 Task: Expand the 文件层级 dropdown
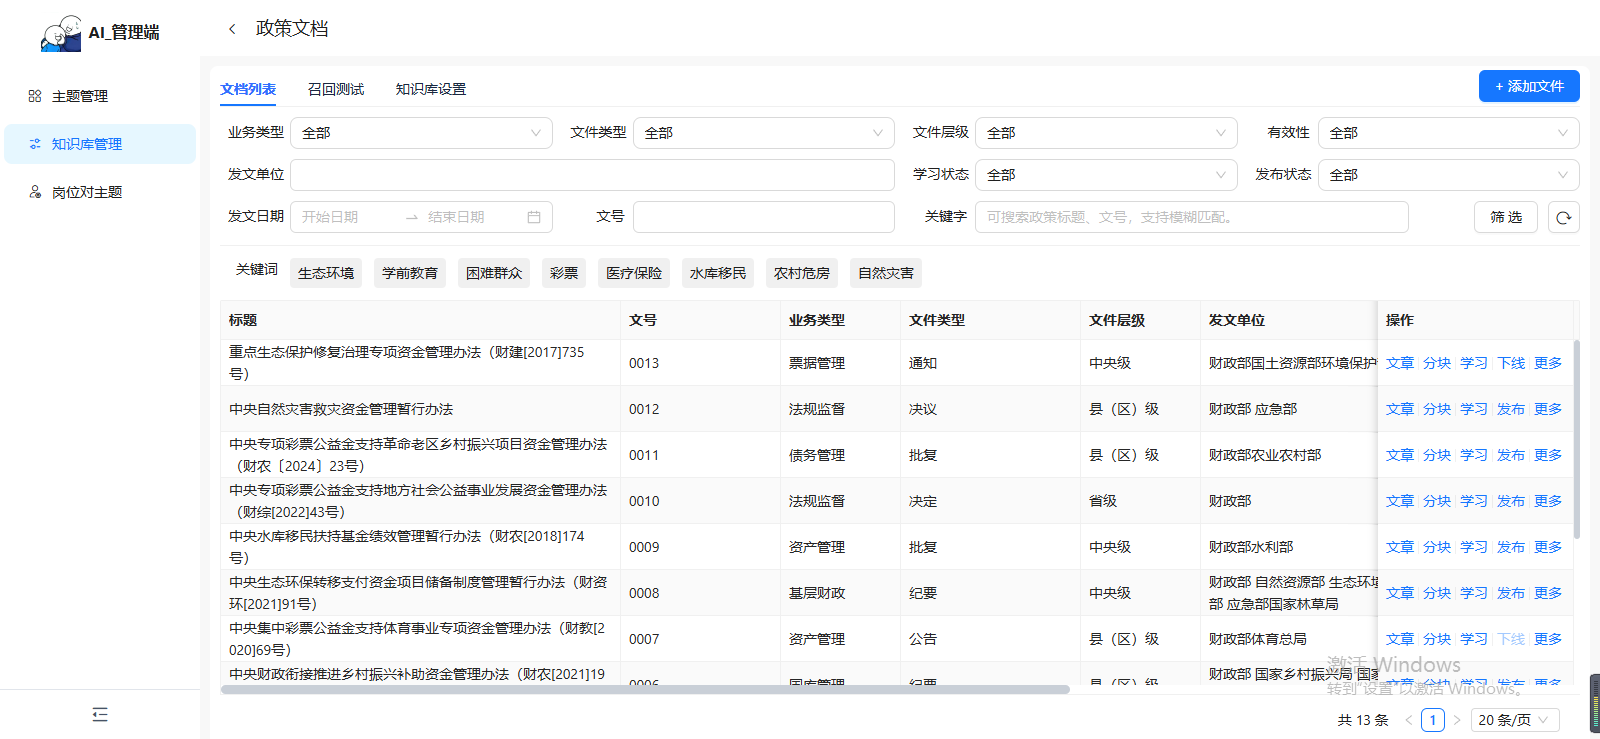1106,133
